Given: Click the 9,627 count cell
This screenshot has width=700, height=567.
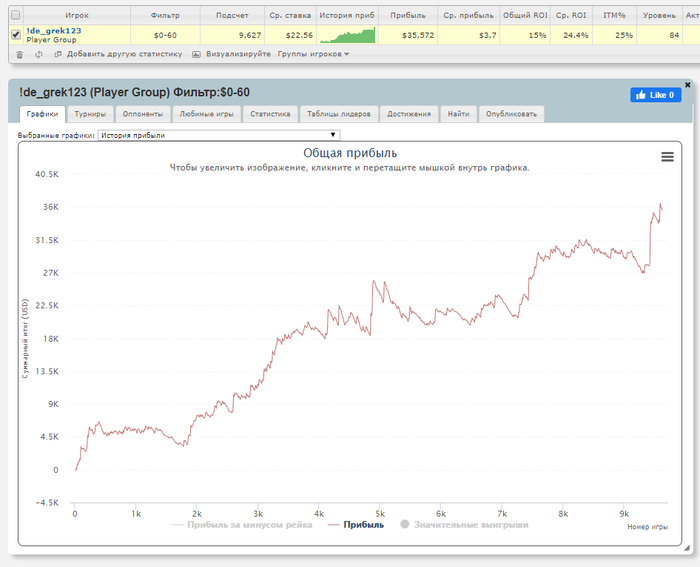Looking at the screenshot, I should click(x=232, y=35).
